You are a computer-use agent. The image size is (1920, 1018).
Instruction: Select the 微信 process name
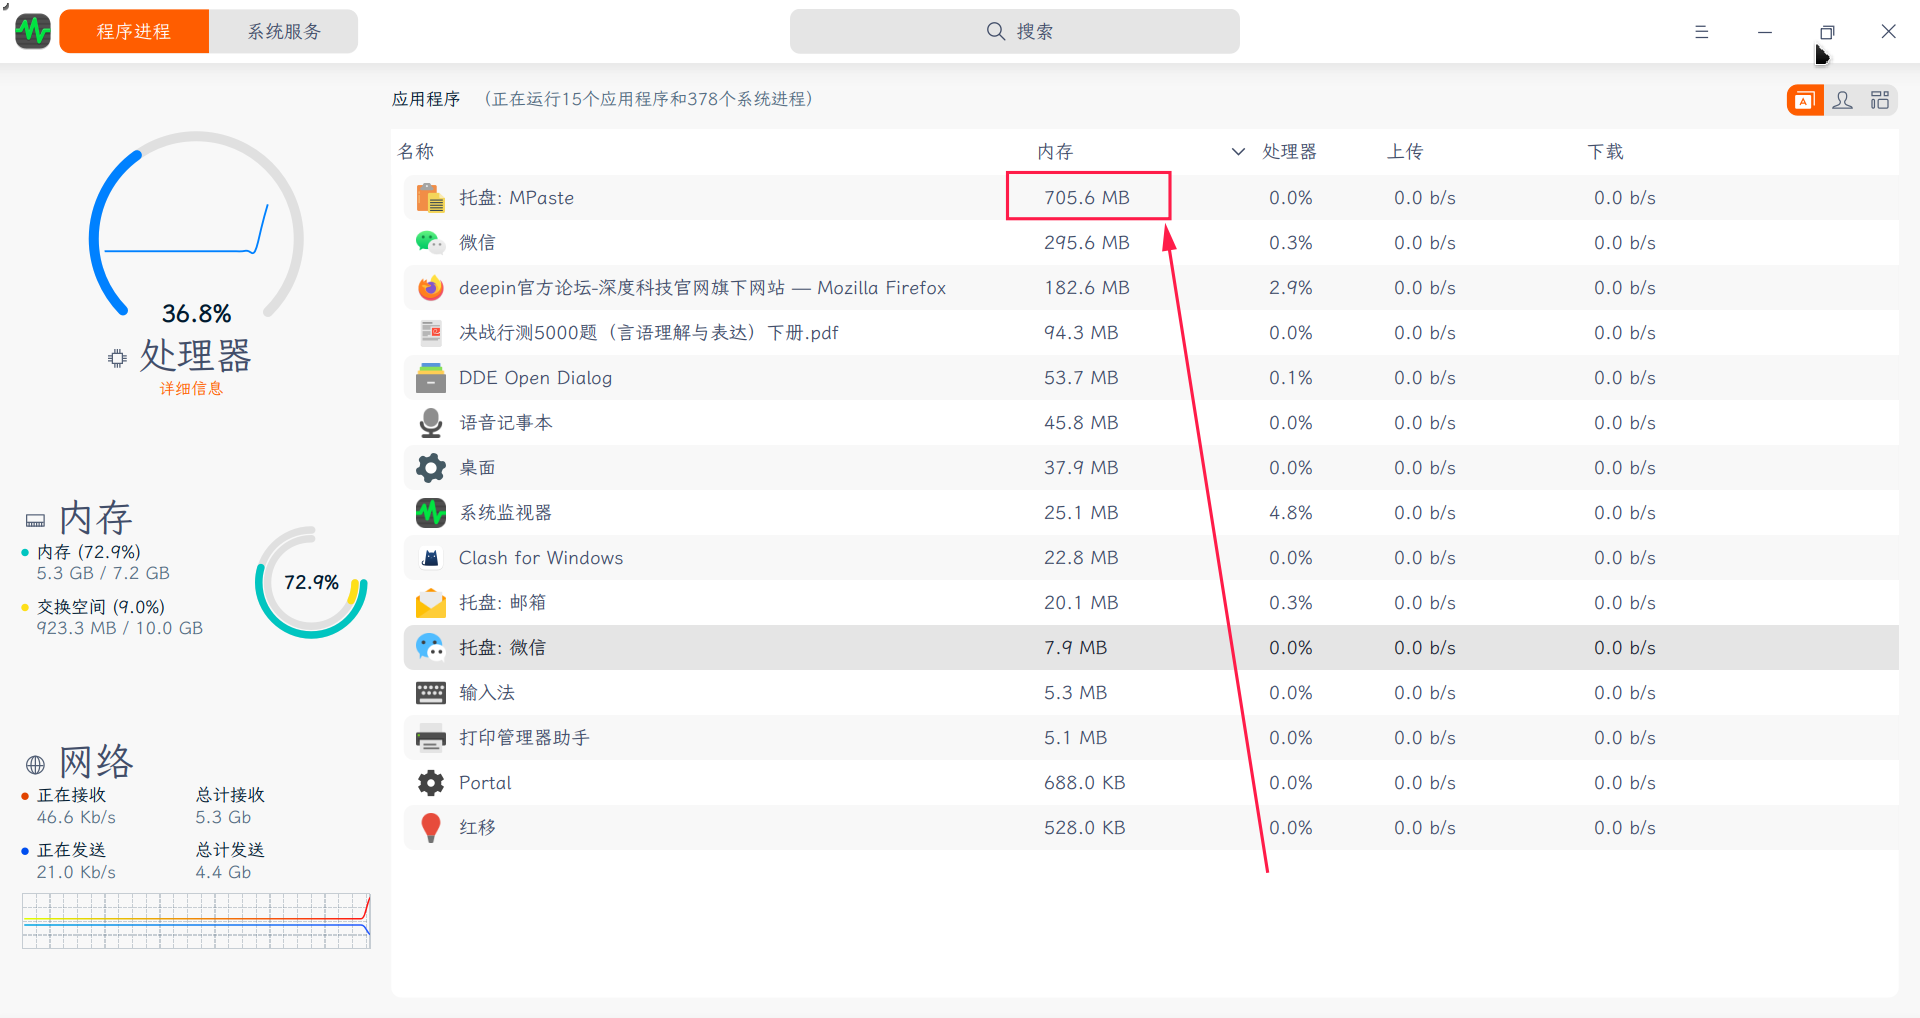pyautogui.click(x=477, y=243)
